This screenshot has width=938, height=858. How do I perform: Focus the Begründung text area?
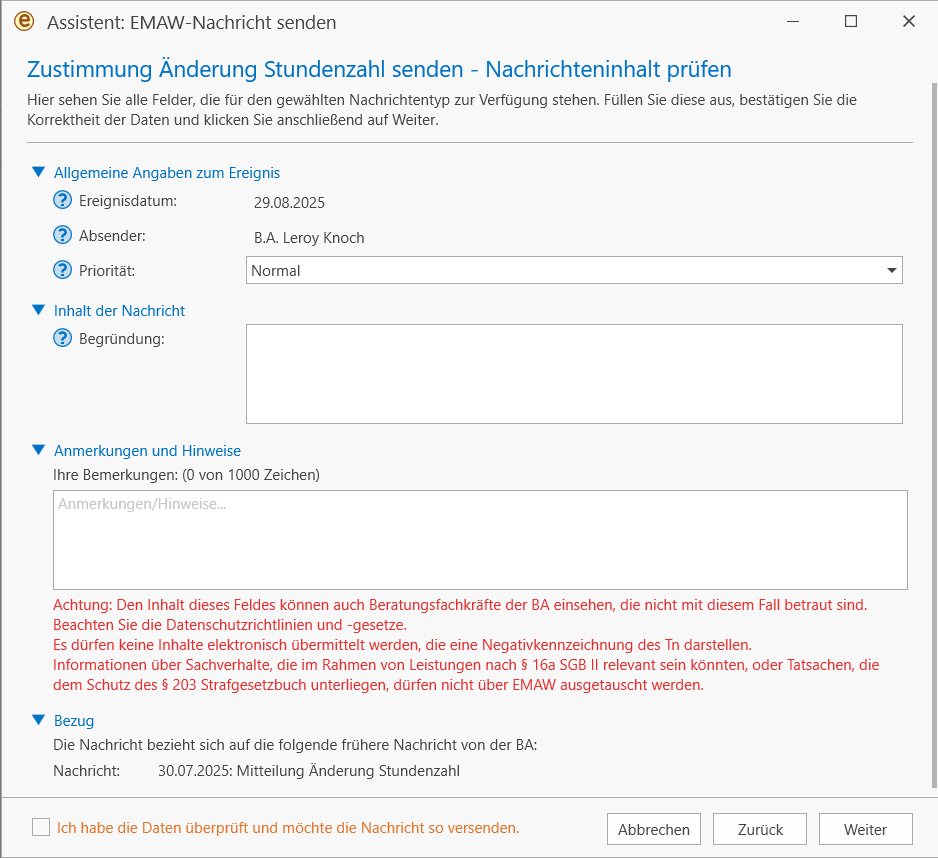(574, 374)
